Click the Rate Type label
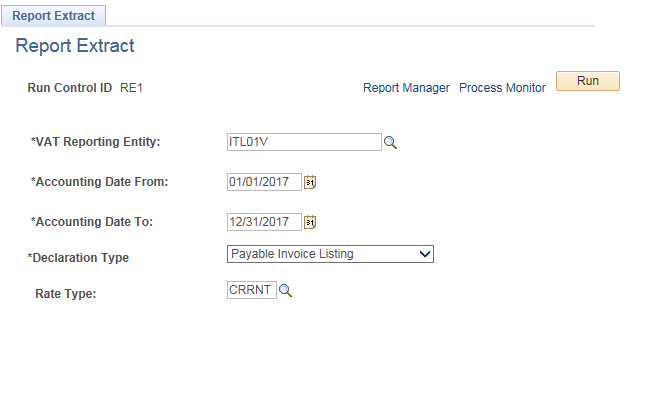The image size is (656, 396). point(66,294)
